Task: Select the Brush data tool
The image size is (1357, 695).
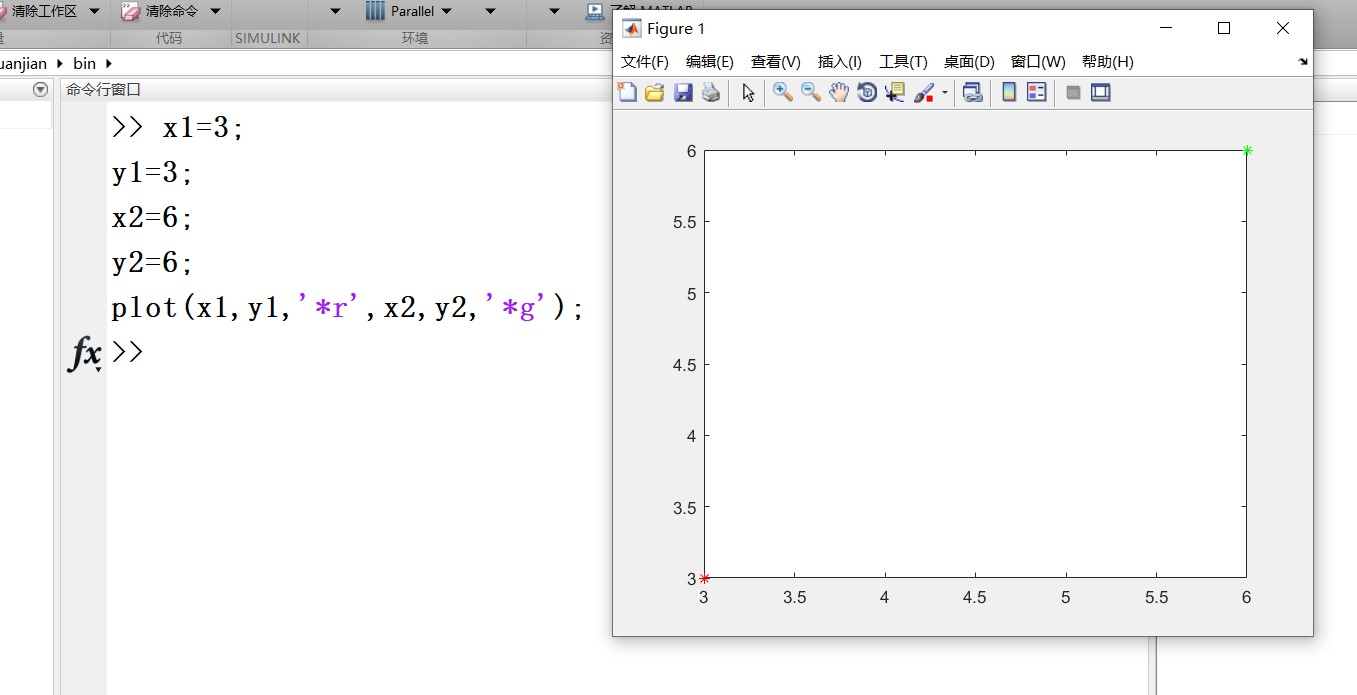Action: pyautogui.click(x=924, y=93)
